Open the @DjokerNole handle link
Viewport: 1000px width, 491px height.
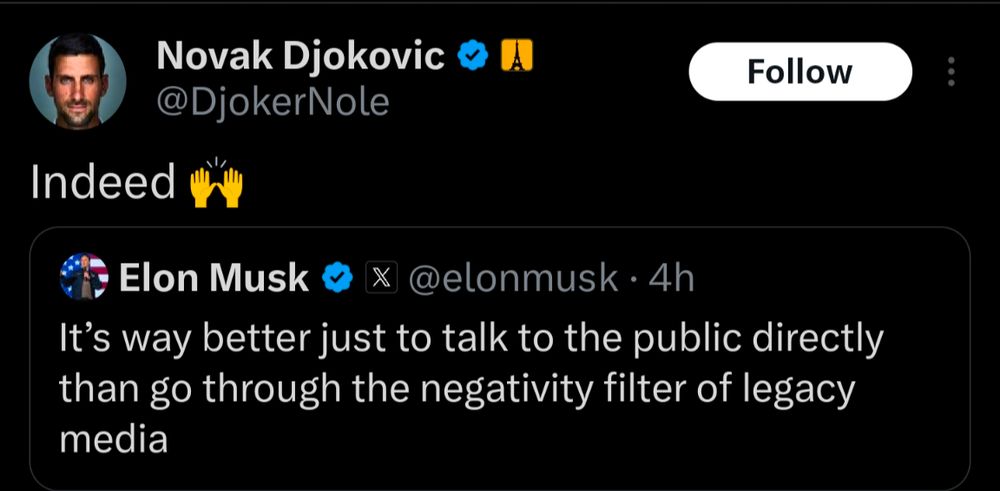272,101
